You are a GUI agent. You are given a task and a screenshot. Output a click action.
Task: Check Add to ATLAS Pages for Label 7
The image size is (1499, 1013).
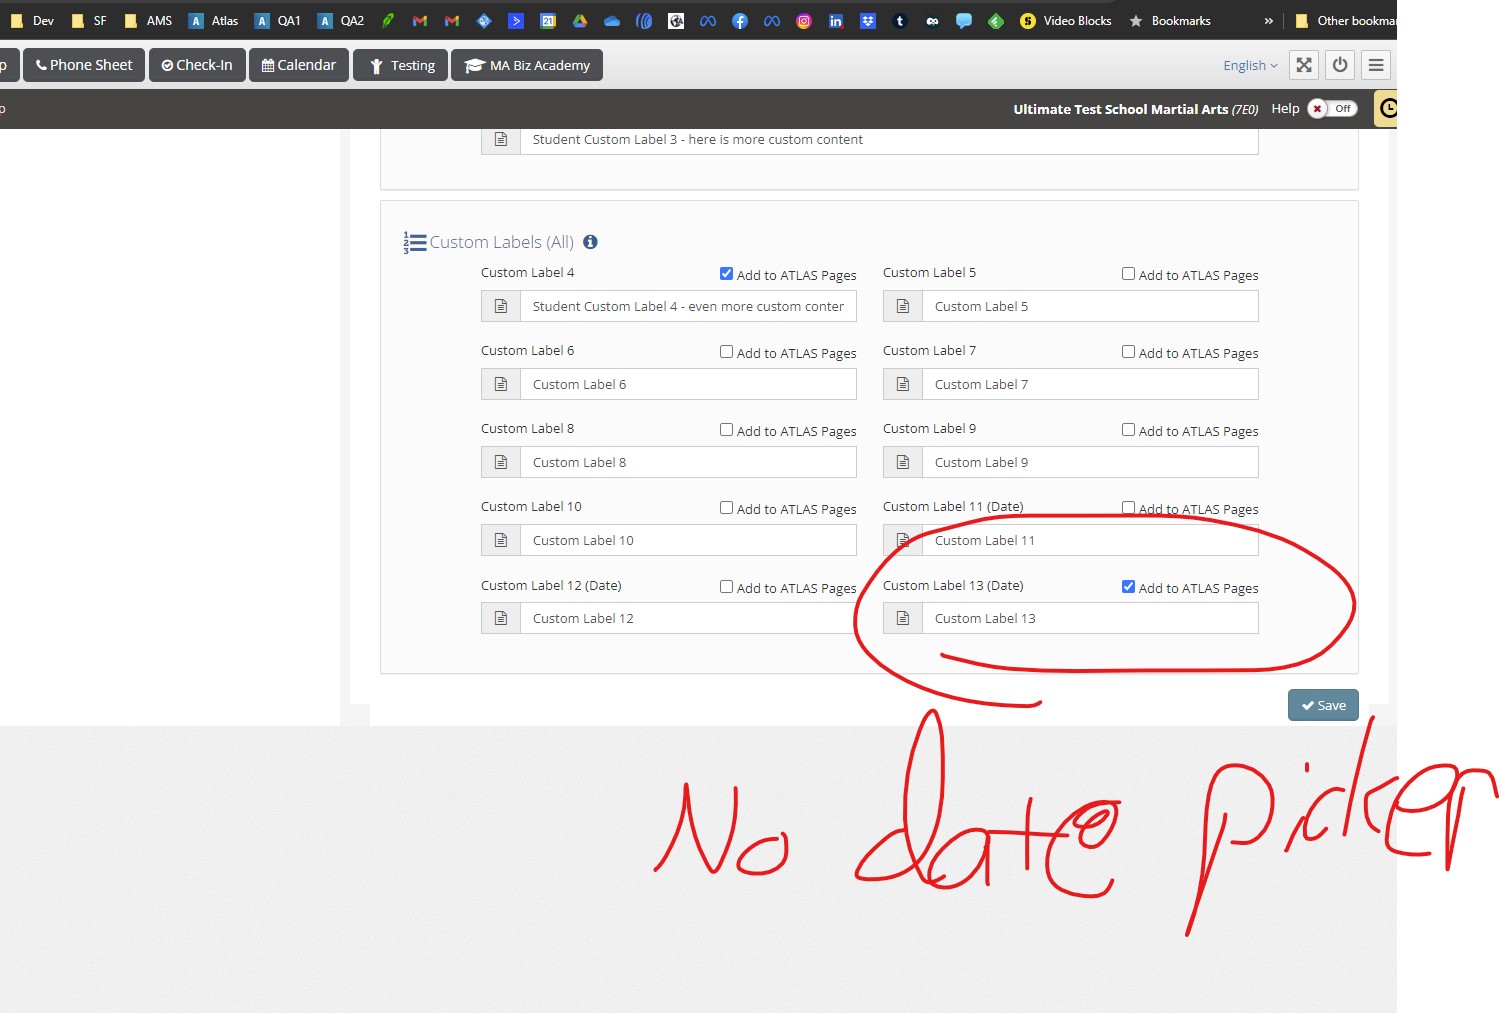pos(1128,352)
